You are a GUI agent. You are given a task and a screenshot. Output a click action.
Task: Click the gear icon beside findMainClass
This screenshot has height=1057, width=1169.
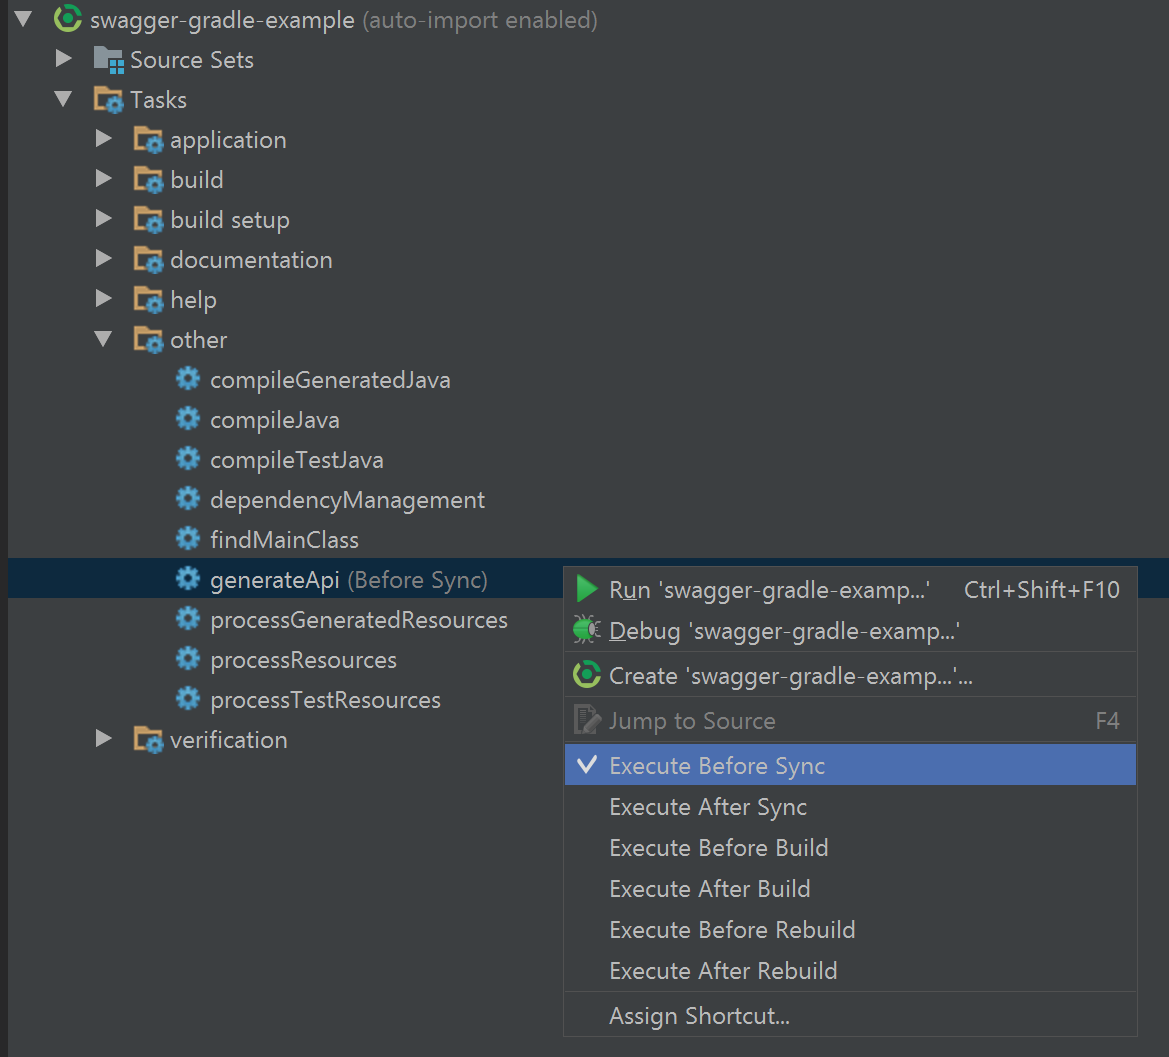tap(188, 540)
